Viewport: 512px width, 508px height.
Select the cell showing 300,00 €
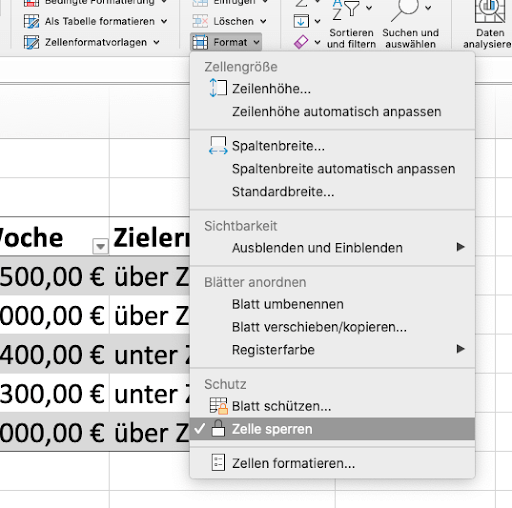(x=55, y=393)
